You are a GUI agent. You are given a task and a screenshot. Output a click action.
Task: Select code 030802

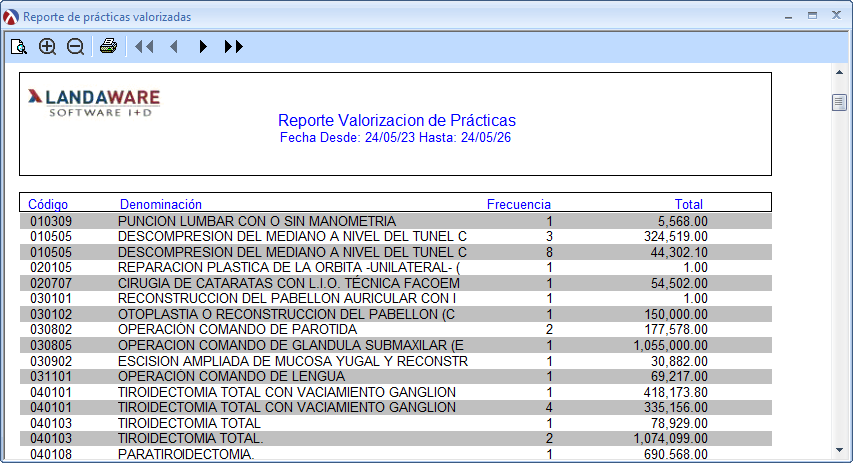[x=51, y=330]
